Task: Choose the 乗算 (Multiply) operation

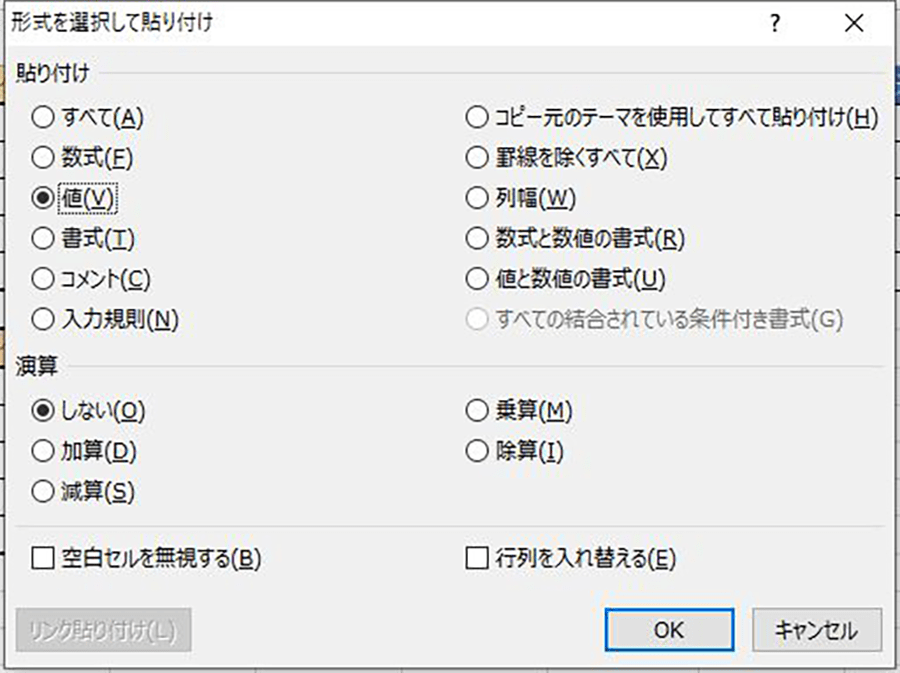Action: pos(477,410)
